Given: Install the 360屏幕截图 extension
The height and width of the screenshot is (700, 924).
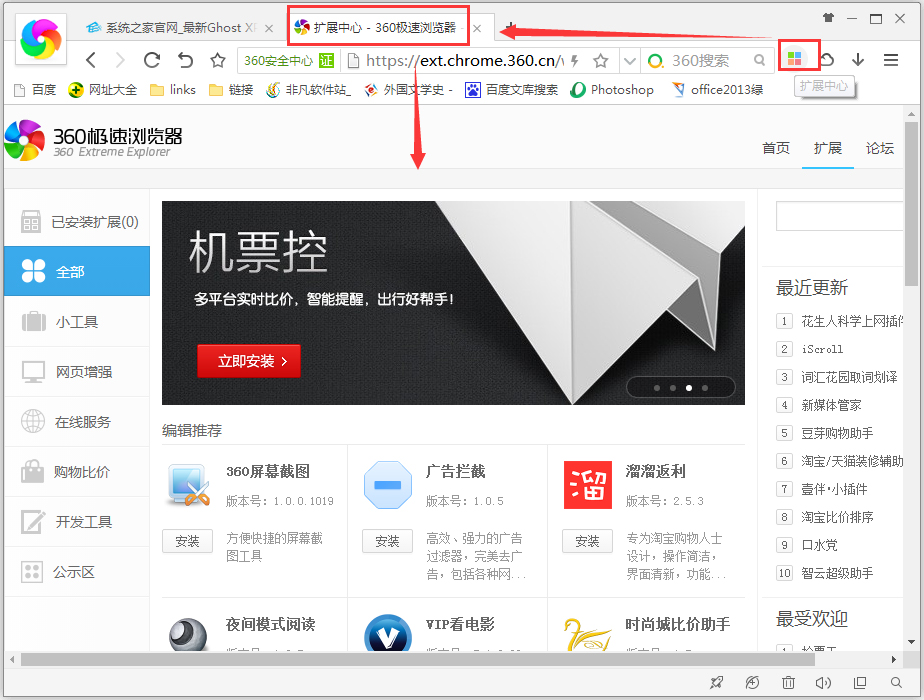Looking at the screenshot, I should [x=187, y=541].
